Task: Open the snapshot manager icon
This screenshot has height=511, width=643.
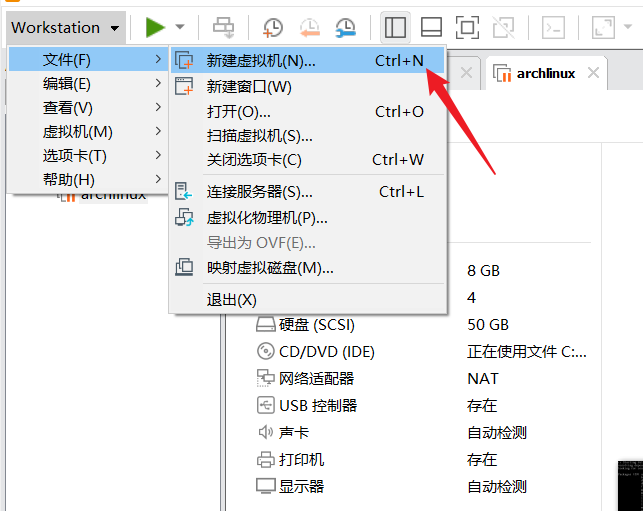Action: pyautogui.click(x=345, y=27)
